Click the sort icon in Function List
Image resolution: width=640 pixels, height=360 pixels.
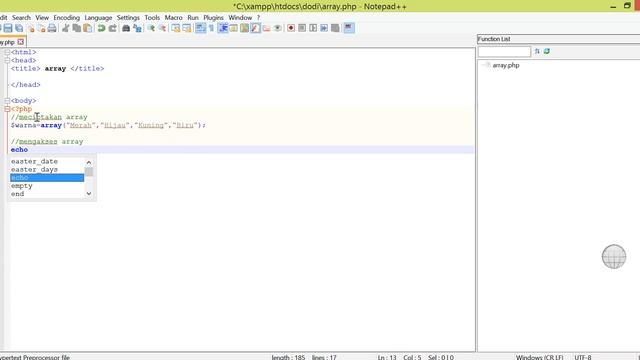tap(537, 51)
